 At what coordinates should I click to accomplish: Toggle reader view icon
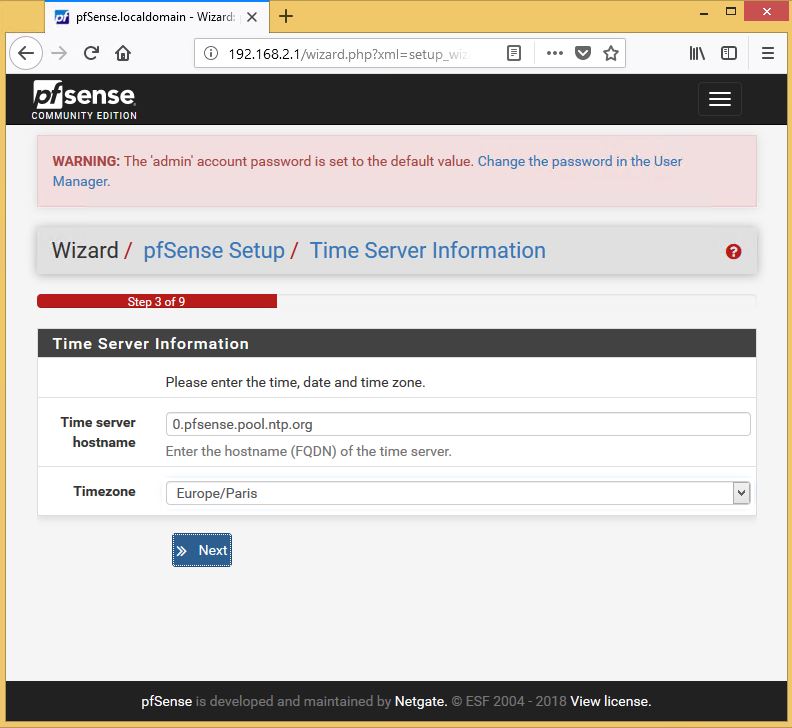(x=514, y=53)
